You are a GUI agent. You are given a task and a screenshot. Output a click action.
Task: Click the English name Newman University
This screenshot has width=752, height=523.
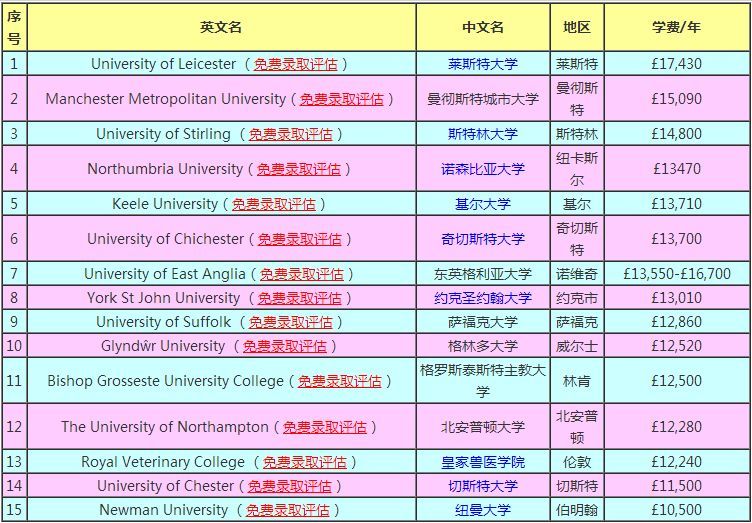164,510
